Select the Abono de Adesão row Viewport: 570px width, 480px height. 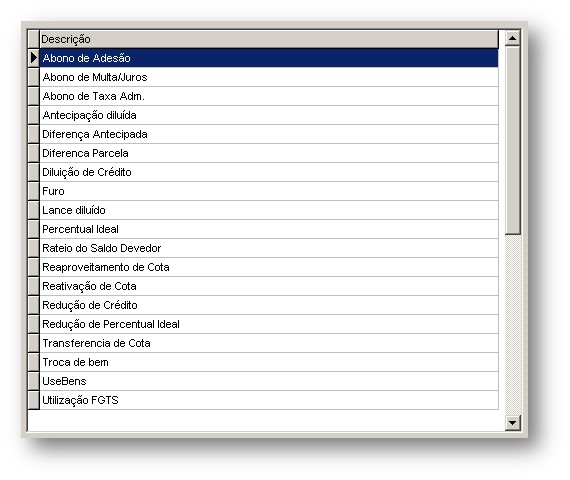(269, 58)
